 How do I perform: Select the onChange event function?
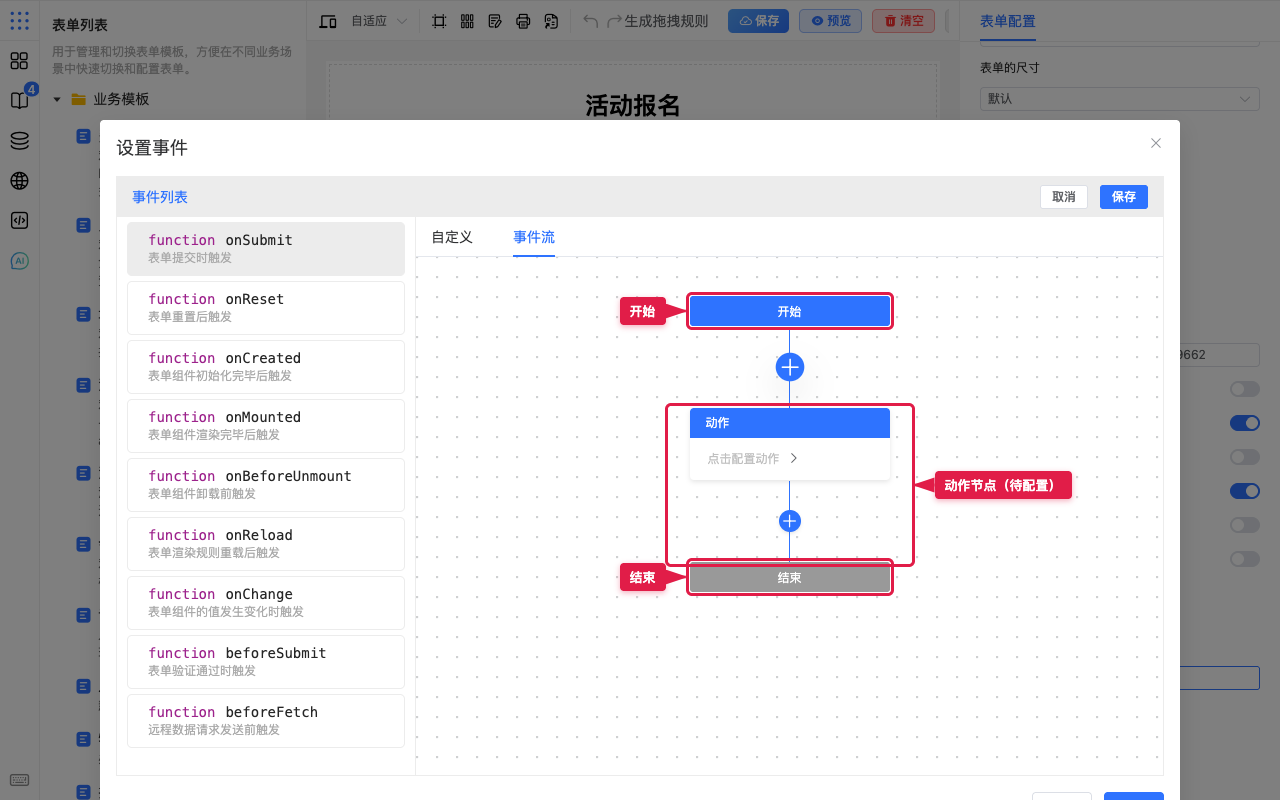click(266, 603)
